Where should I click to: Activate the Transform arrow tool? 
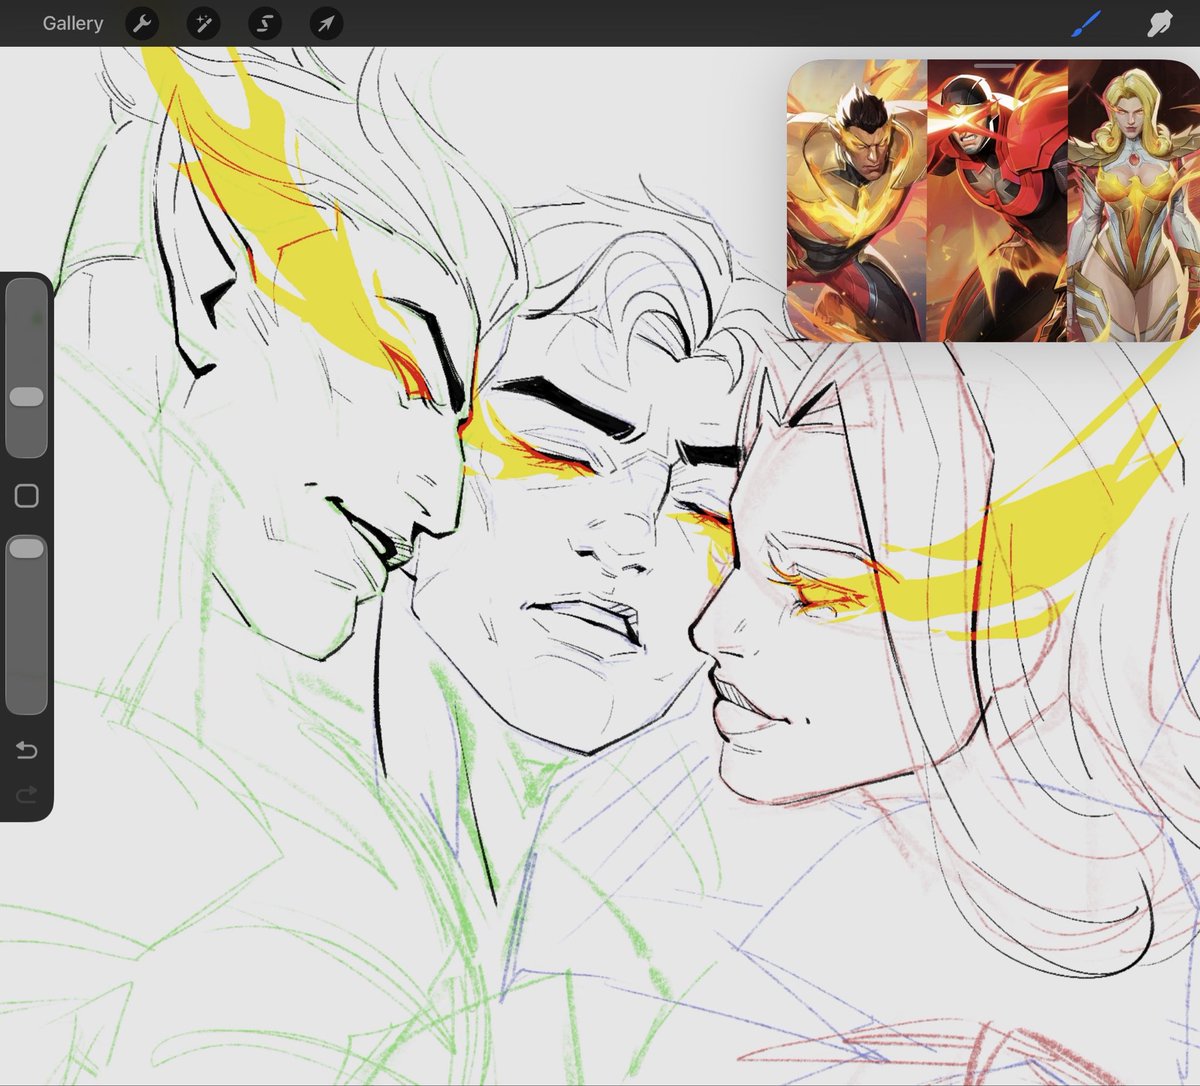pos(326,23)
